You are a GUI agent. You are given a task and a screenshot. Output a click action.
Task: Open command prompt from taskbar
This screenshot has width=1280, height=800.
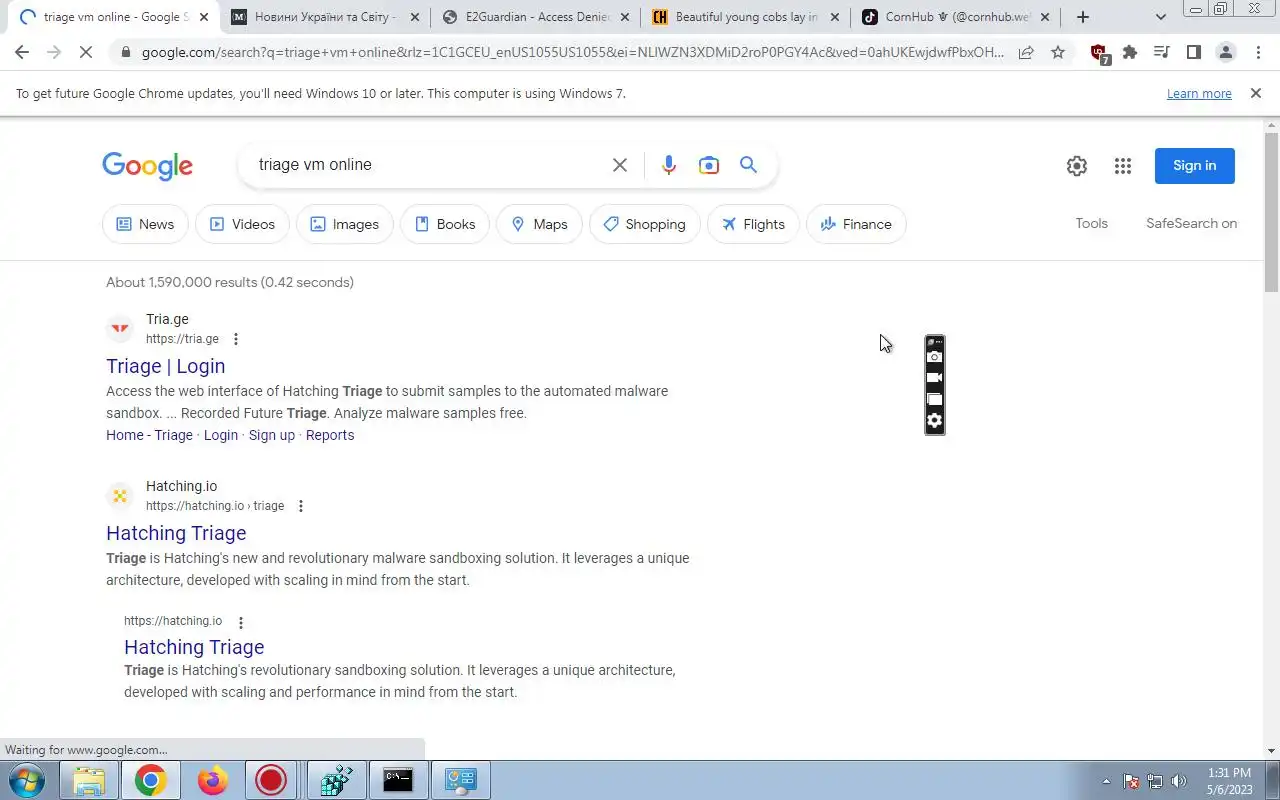(x=398, y=780)
